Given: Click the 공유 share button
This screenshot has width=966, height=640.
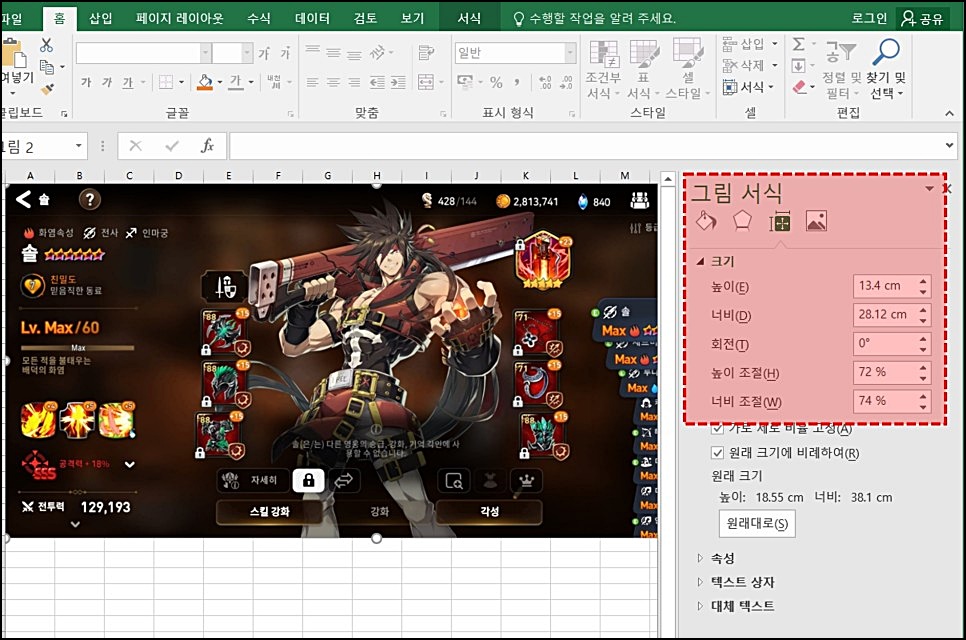Looking at the screenshot, I should [923, 18].
